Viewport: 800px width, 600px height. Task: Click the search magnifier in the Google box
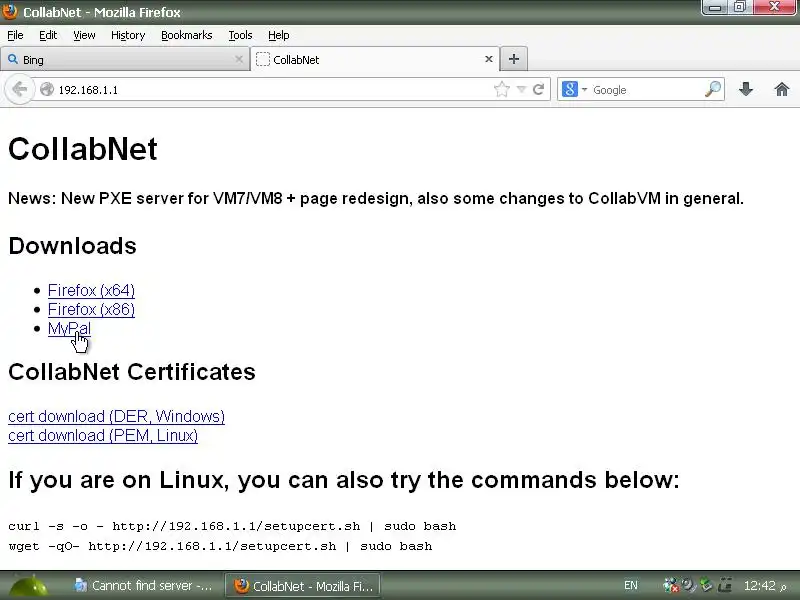pos(713,89)
